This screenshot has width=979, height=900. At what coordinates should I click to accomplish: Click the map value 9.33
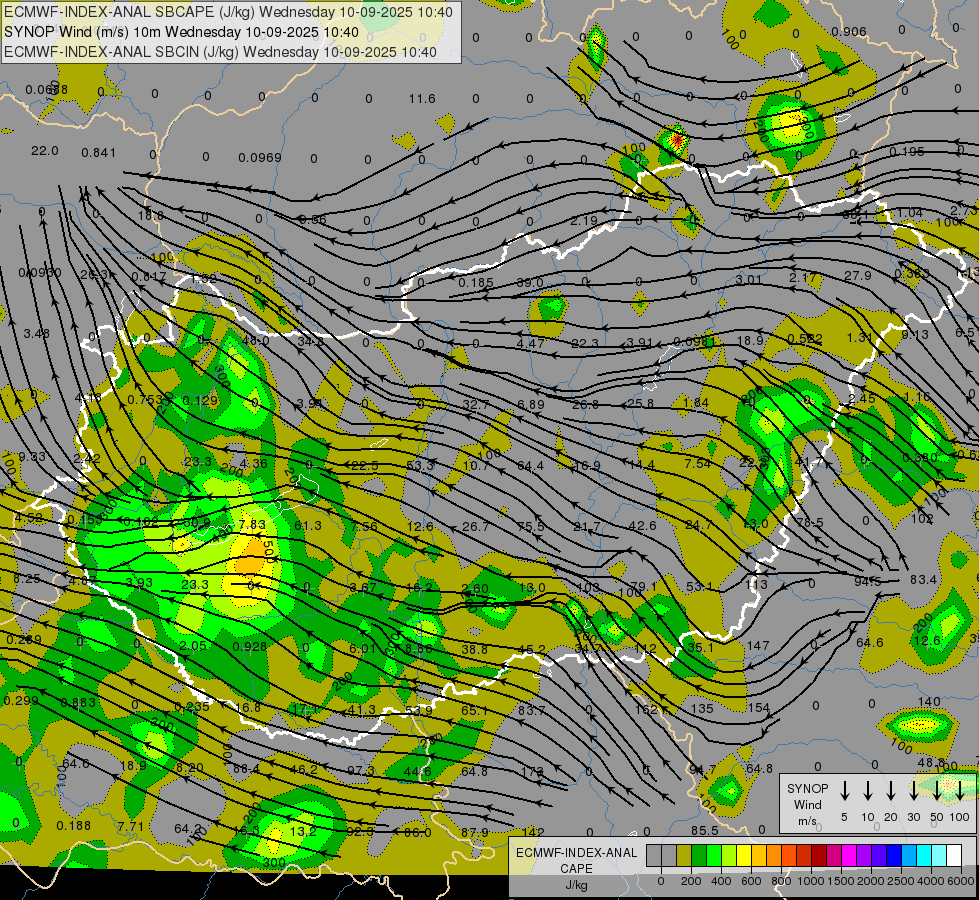[x=32, y=457]
